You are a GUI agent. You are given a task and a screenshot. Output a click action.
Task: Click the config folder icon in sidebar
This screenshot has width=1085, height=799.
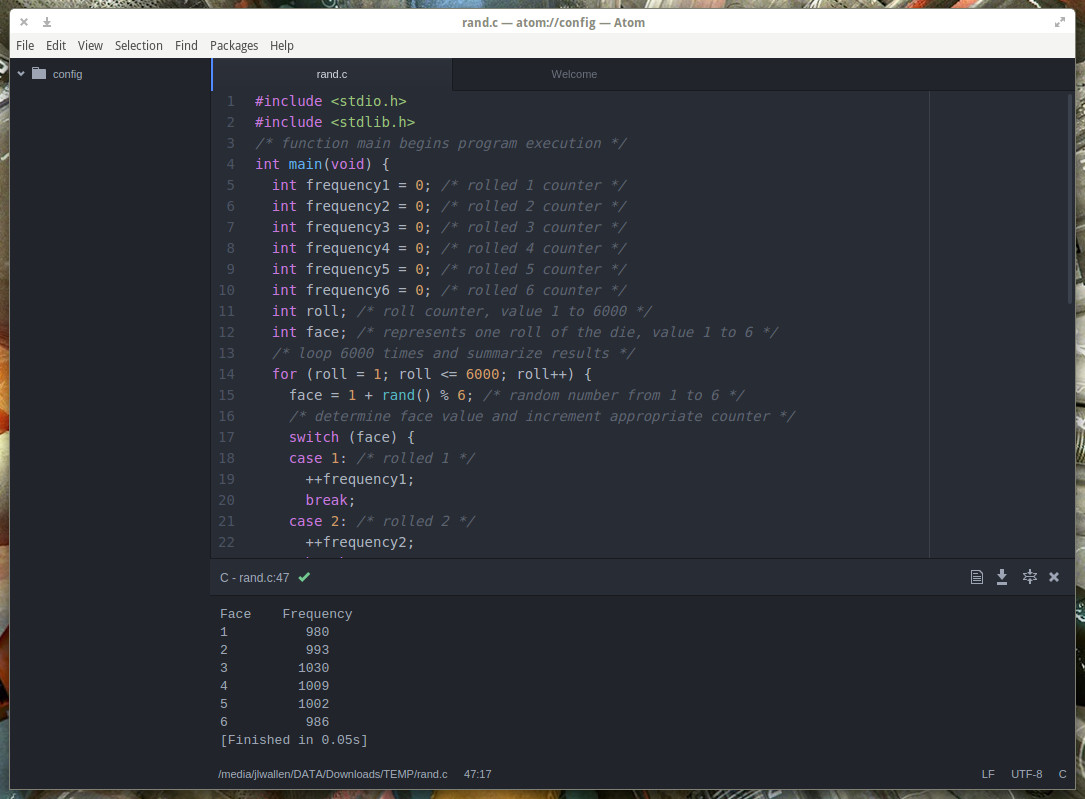pyautogui.click(x=39, y=73)
